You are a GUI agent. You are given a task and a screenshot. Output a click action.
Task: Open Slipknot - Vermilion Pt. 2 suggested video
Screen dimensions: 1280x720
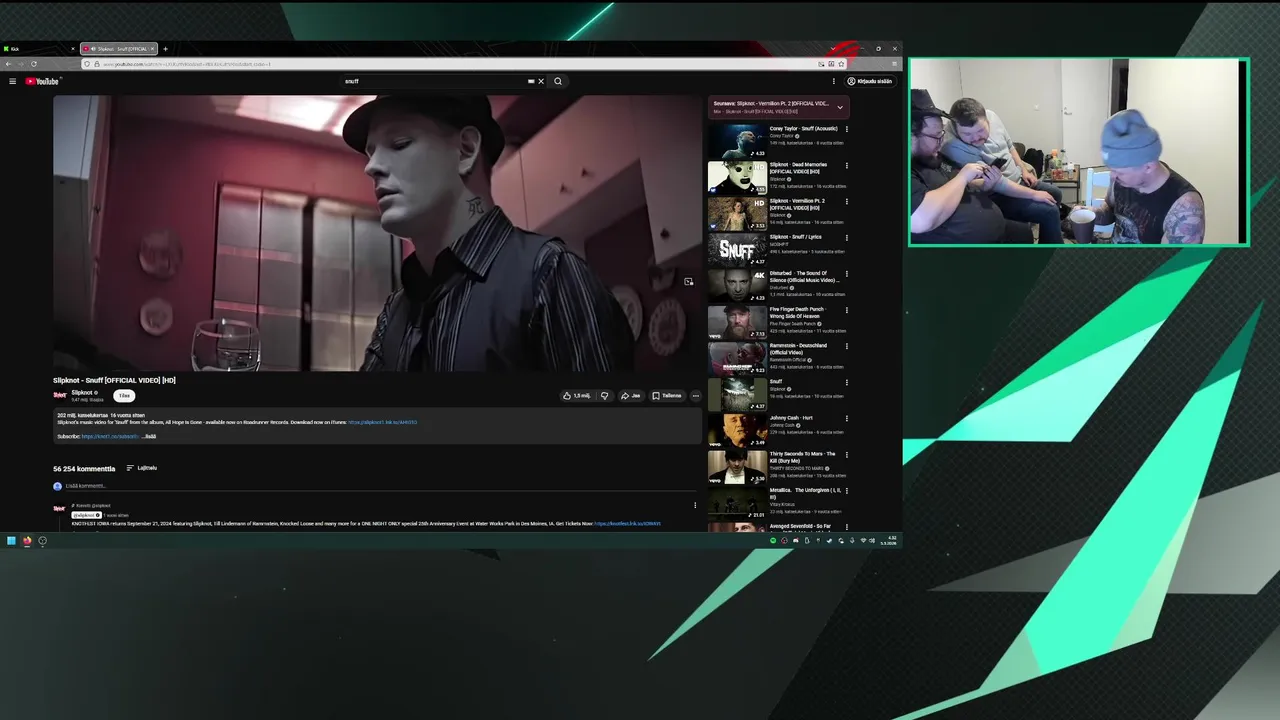737,212
